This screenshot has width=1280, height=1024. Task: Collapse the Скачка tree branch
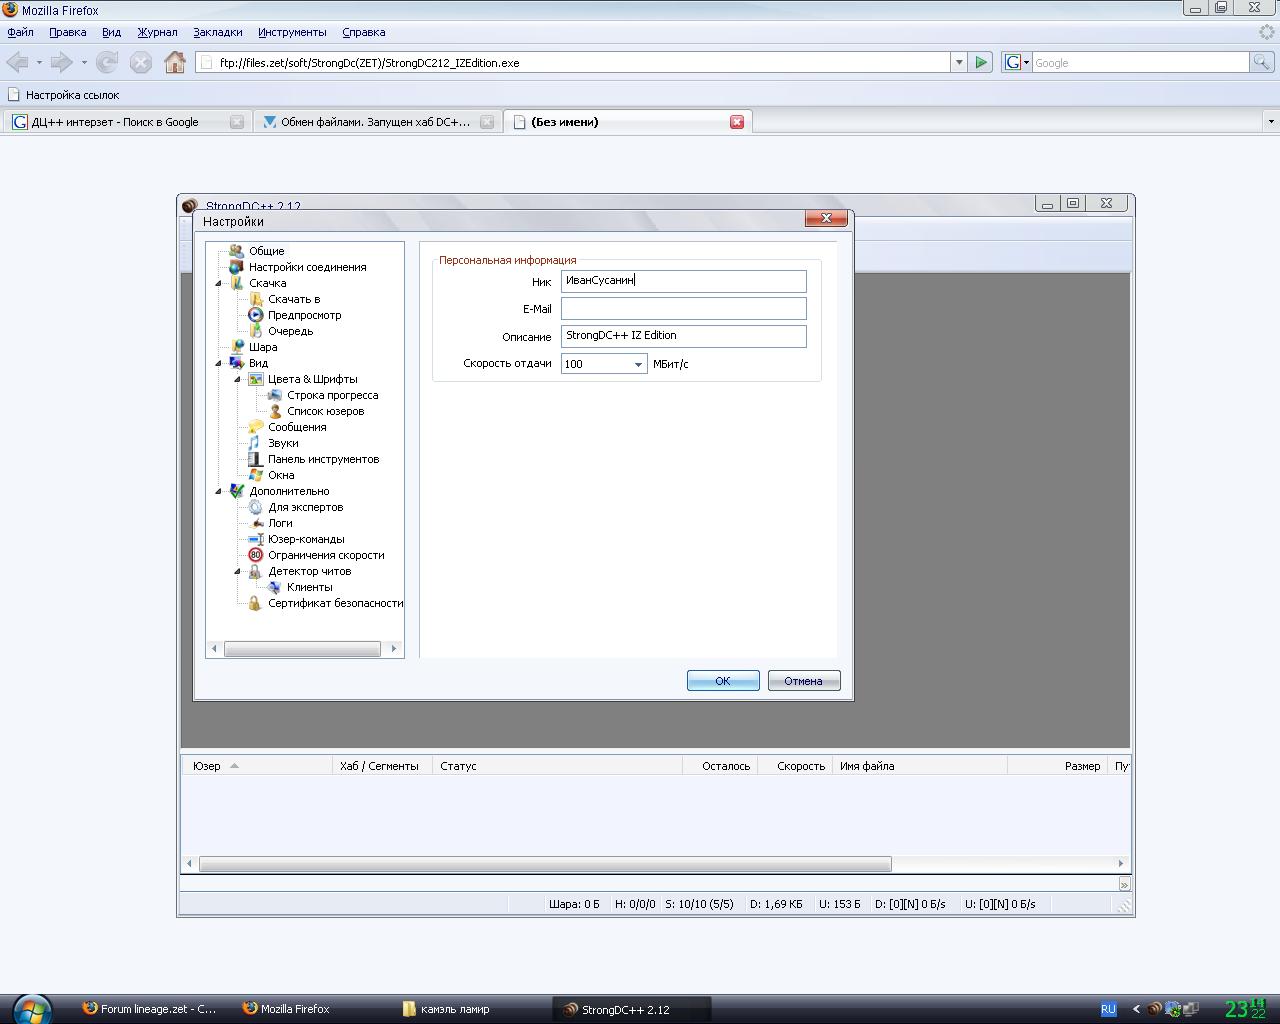pyautogui.click(x=219, y=283)
